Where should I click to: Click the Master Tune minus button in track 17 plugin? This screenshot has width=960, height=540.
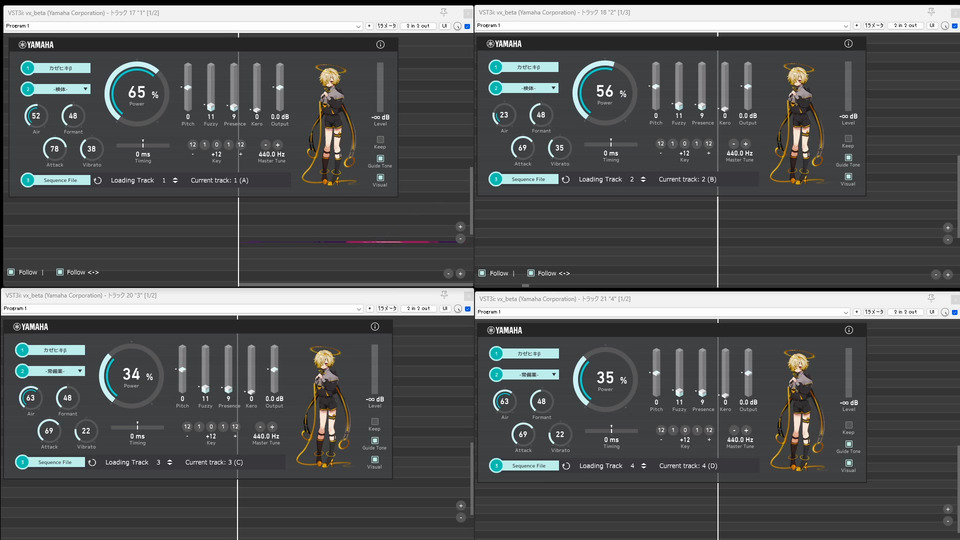pos(265,145)
